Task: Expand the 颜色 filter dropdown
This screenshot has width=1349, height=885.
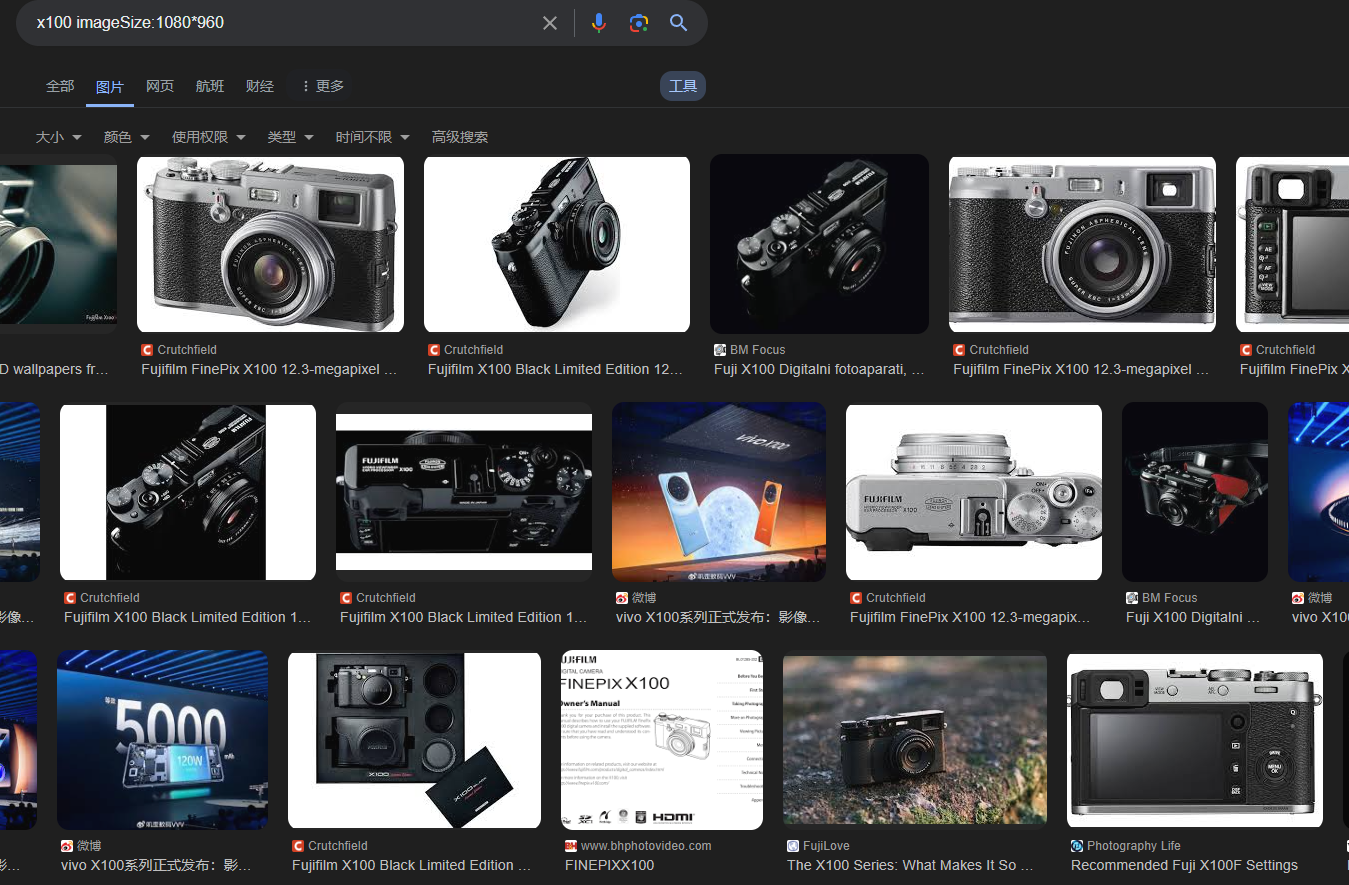Action: click(x=127, y=137)
